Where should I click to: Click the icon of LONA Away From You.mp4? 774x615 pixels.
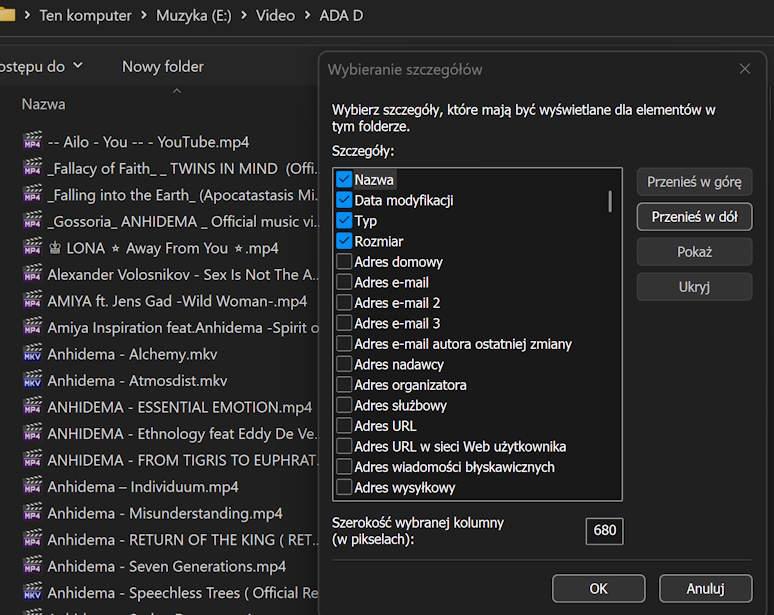tap(32, 248)
